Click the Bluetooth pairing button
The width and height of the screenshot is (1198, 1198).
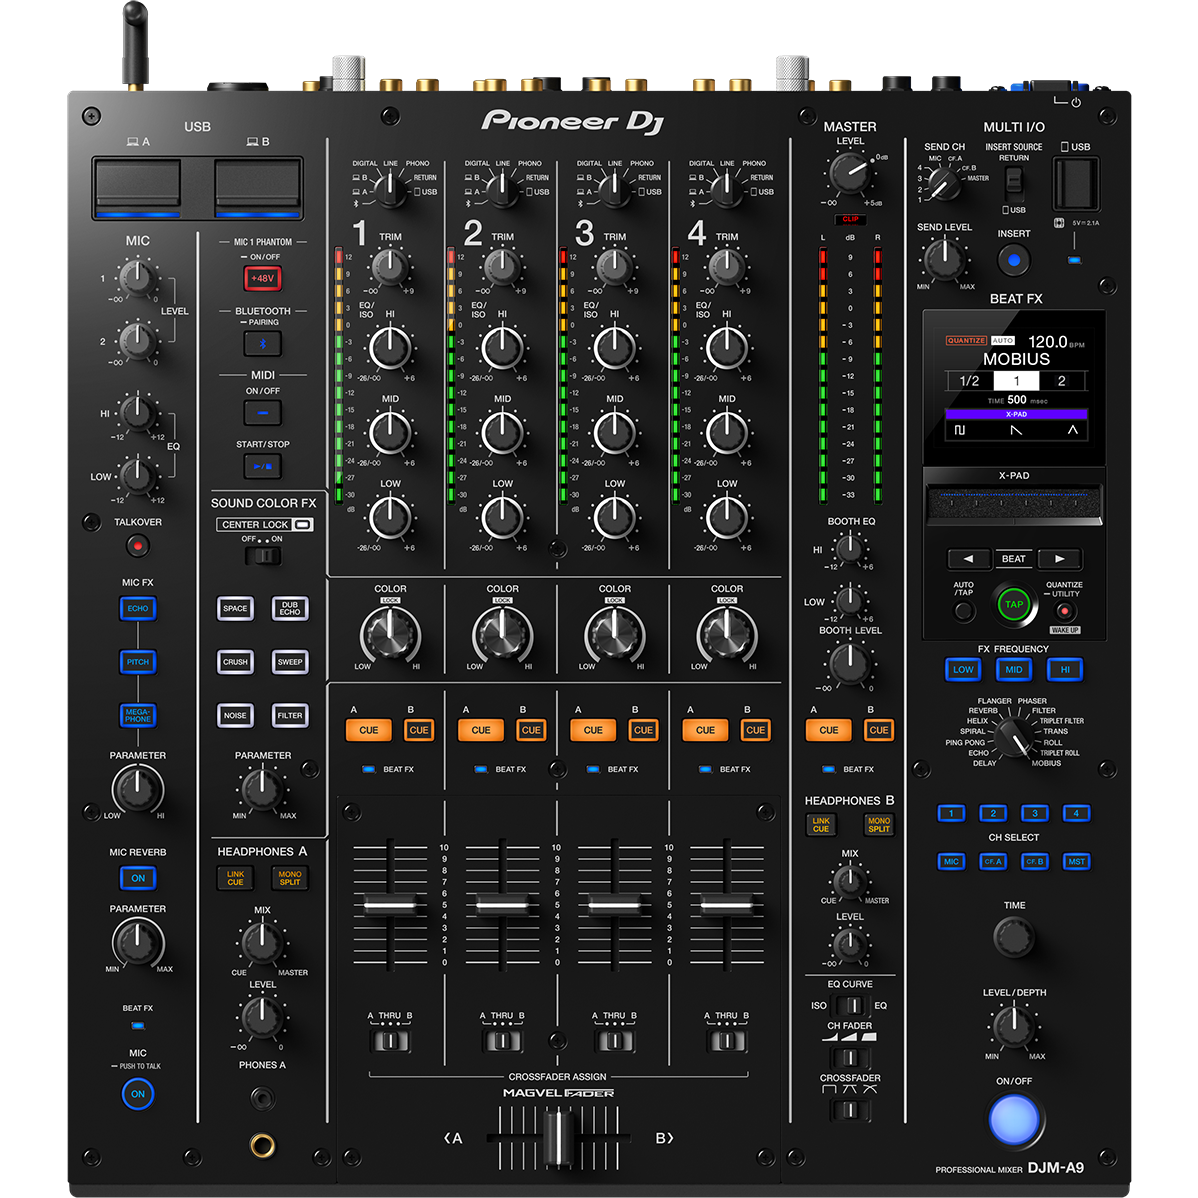[263, 344]
